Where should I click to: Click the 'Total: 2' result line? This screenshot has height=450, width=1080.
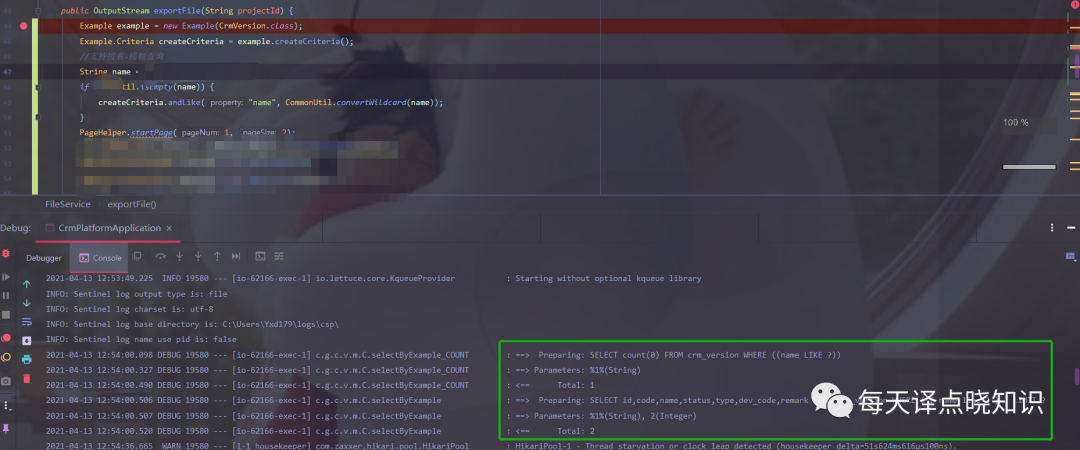(551, 431)
